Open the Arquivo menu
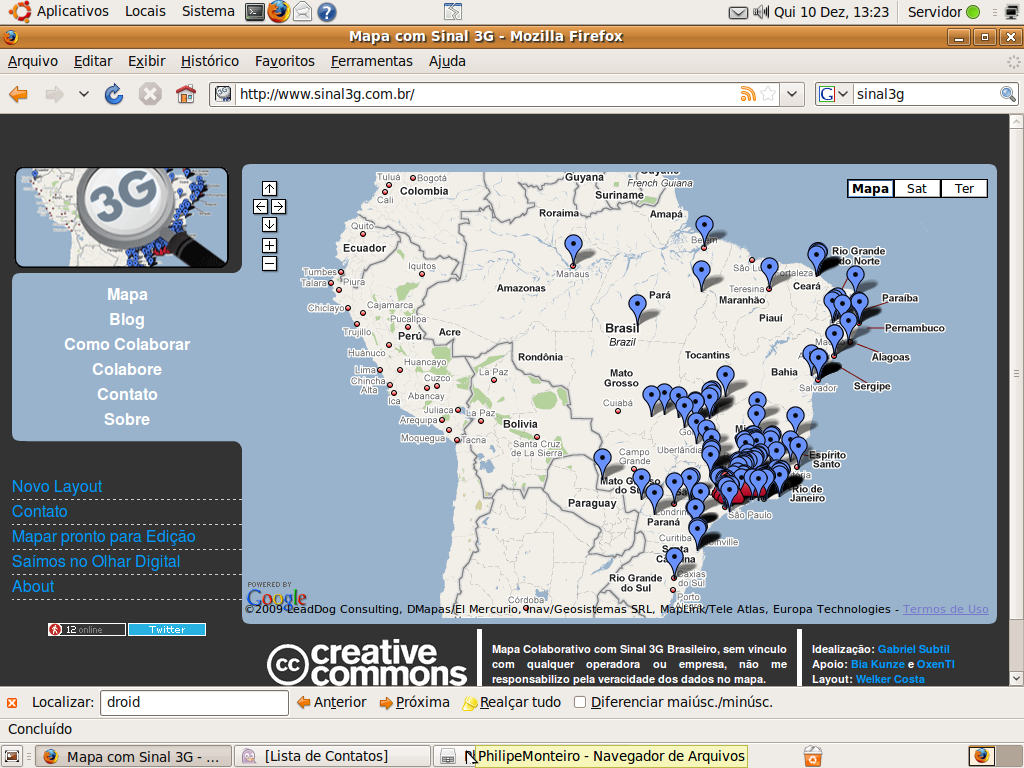Screen dimensions: 1024x768 coord(33,61)
